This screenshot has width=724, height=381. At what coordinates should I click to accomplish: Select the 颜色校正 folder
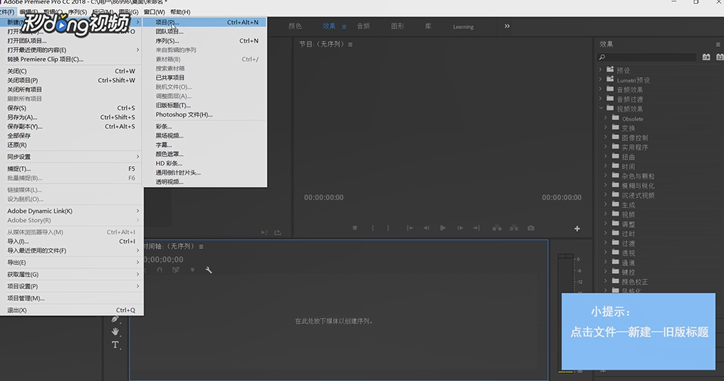[x=634, y=282]
